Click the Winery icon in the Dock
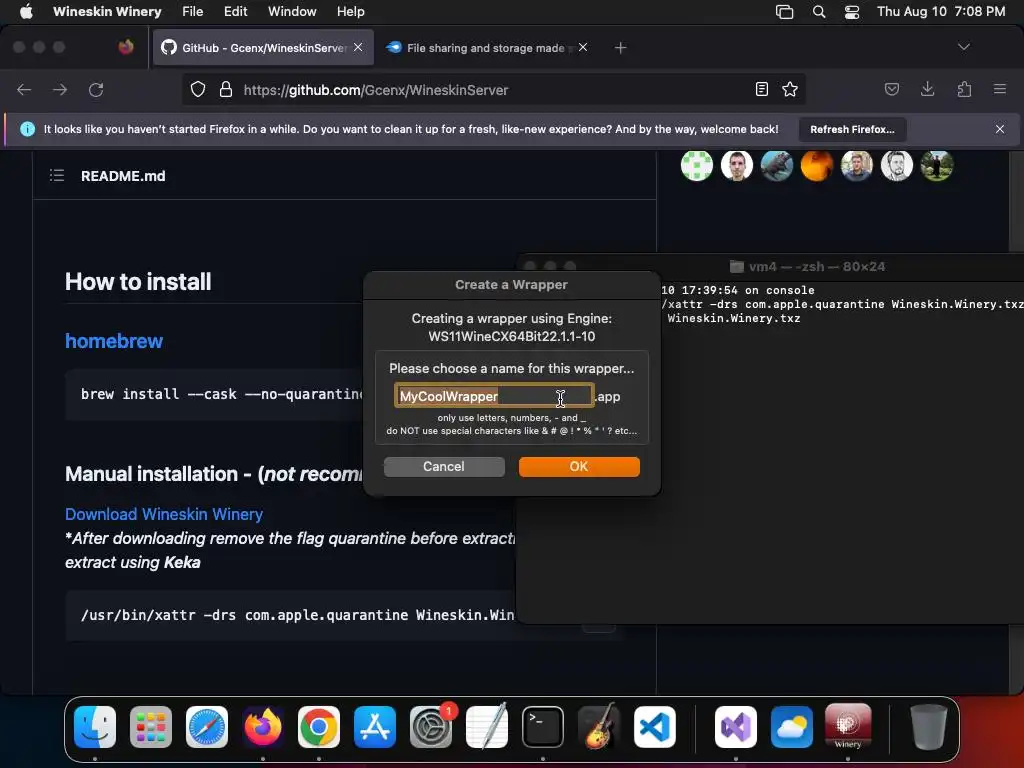Image resolution: width=1024 pixels, height=768 pixels. coord(848,726)
